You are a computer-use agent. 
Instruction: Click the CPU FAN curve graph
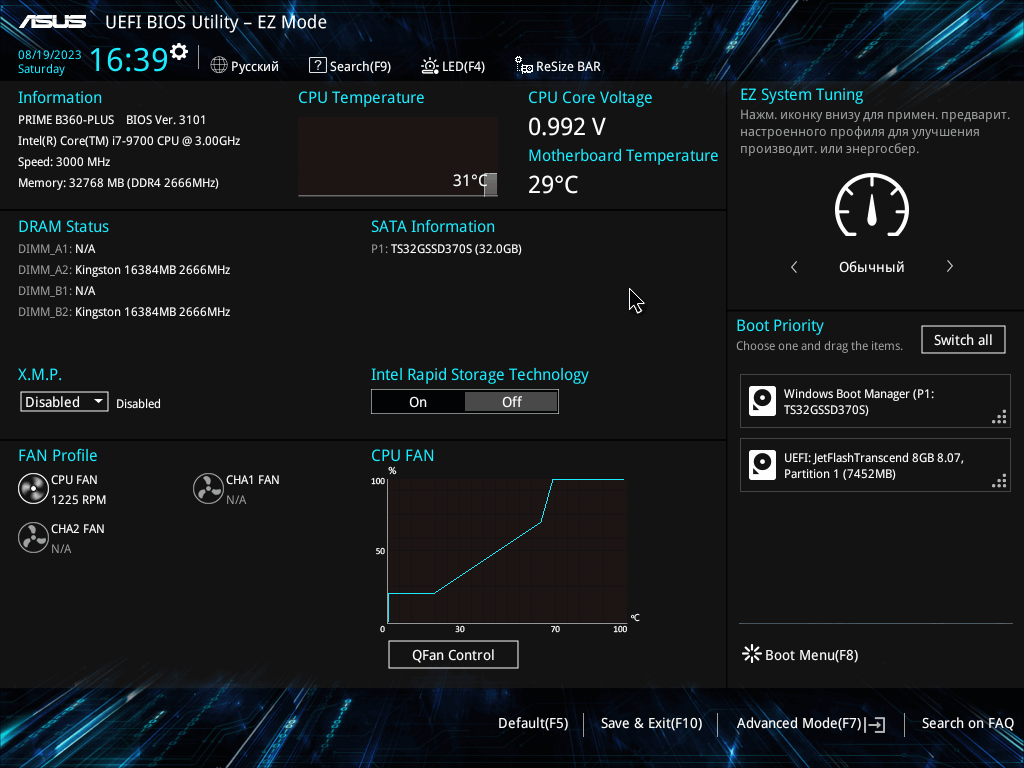tap(507, 551)
